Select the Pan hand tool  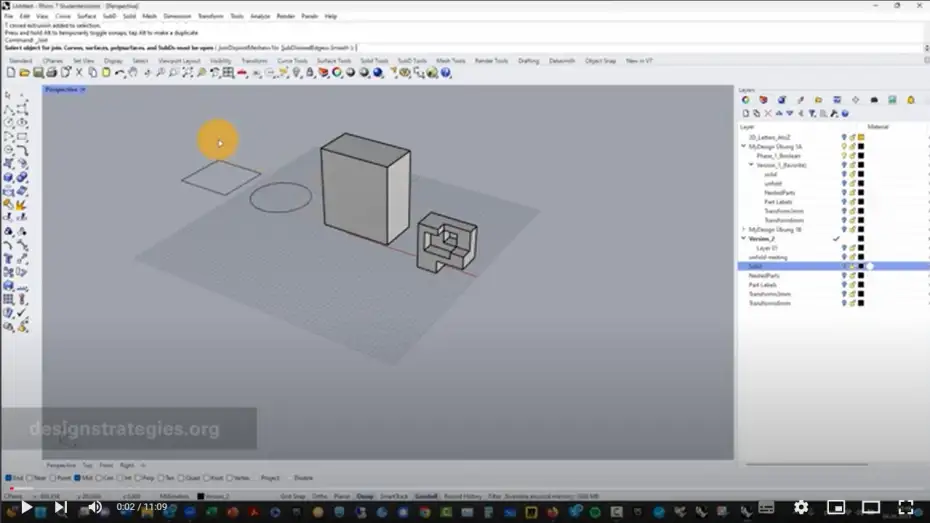click(x=133, y=72)
